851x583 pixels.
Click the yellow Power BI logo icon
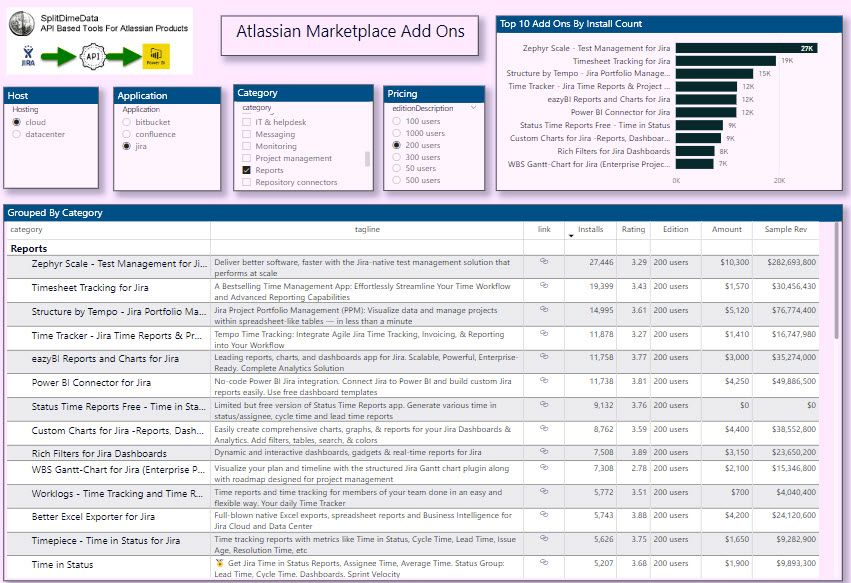tap(156, 56)
